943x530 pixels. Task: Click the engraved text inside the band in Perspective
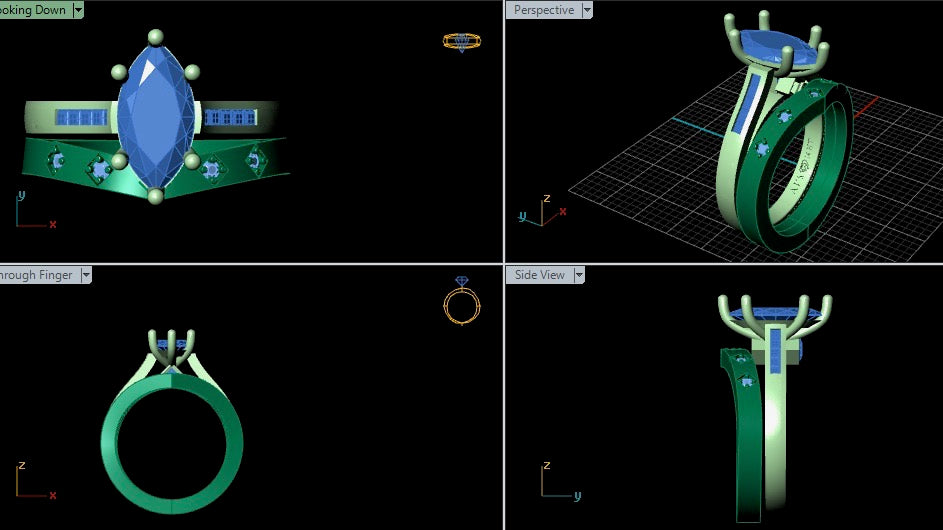803,166
